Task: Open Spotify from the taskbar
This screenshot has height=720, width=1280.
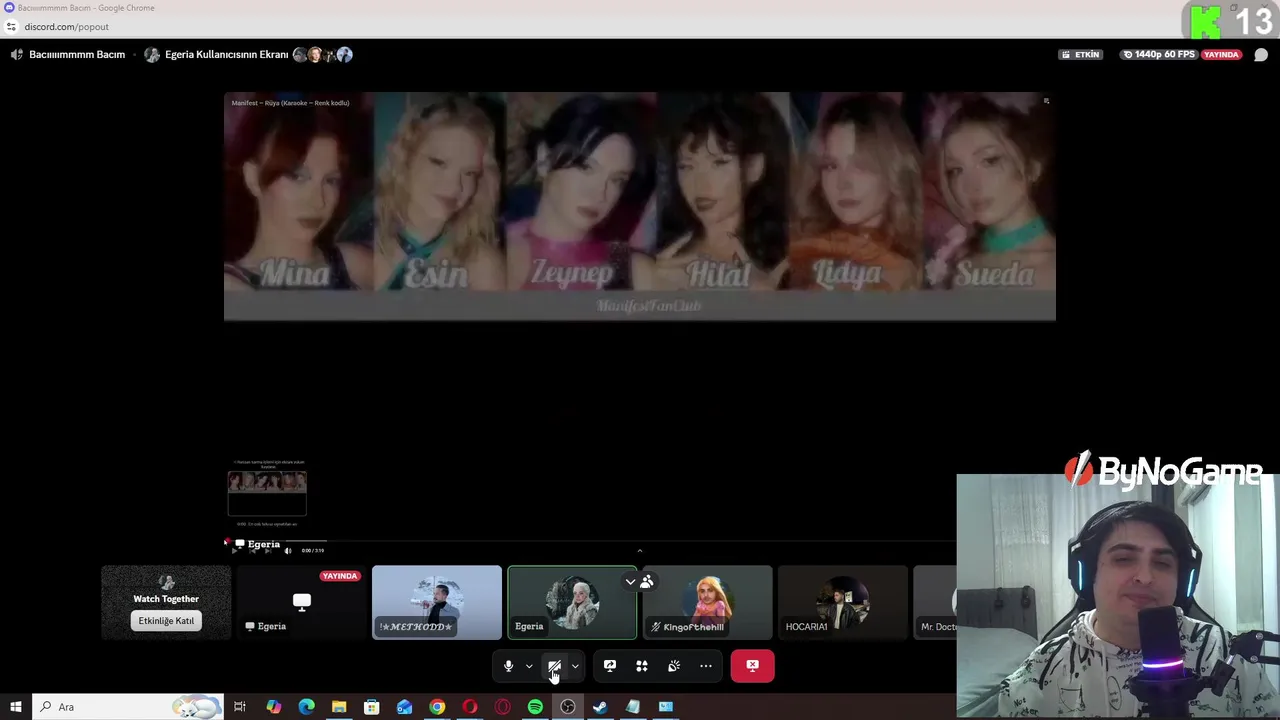Action: pos(535,707)
